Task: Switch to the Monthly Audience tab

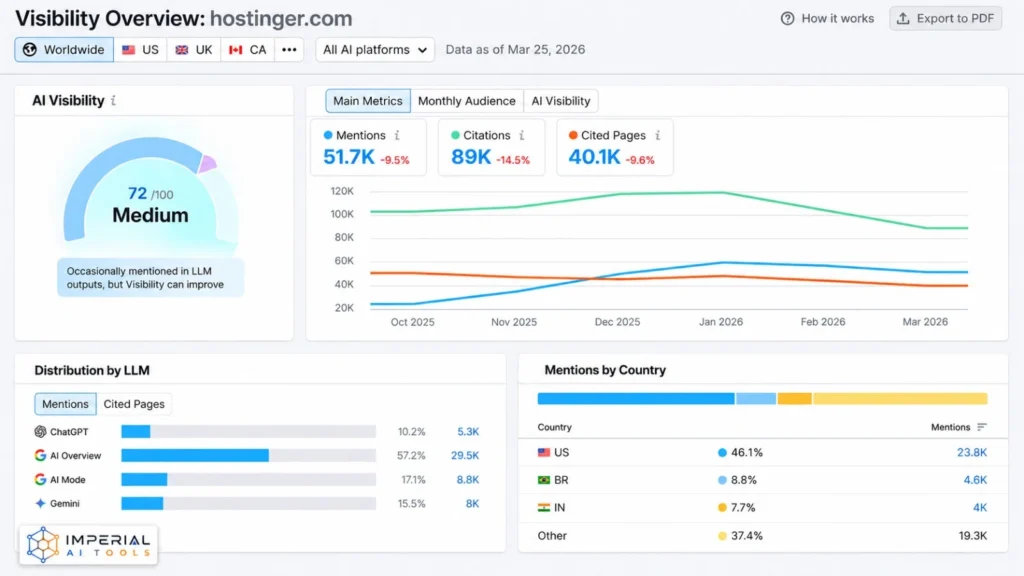Action: (x=466, y=101)
